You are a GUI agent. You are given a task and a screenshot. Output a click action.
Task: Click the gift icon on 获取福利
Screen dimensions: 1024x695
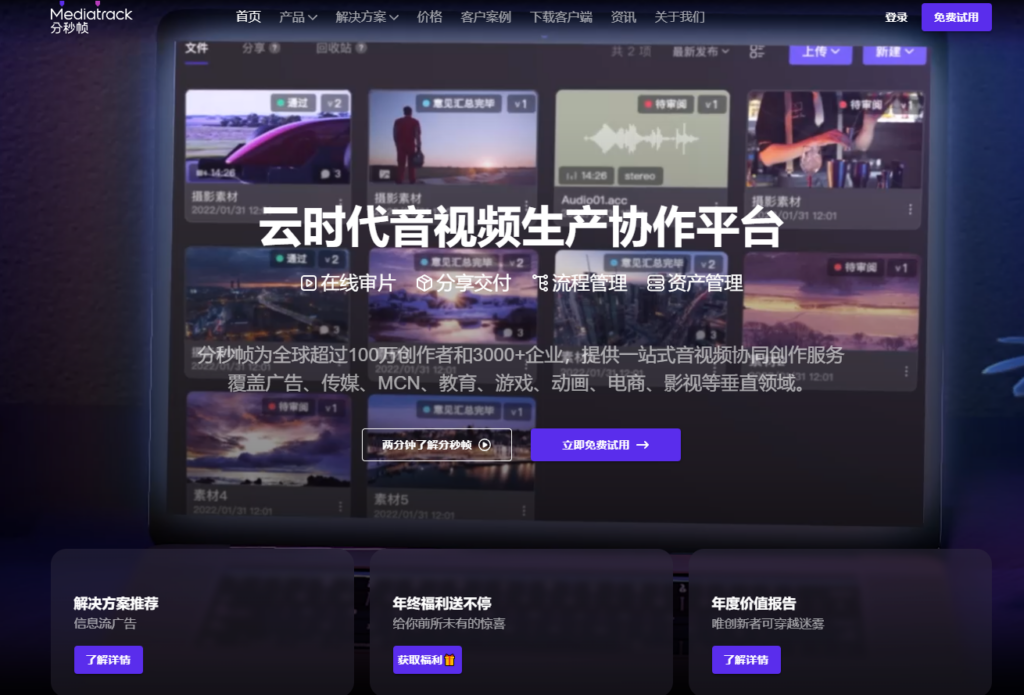pyautogui.click(x=449, y=660)
